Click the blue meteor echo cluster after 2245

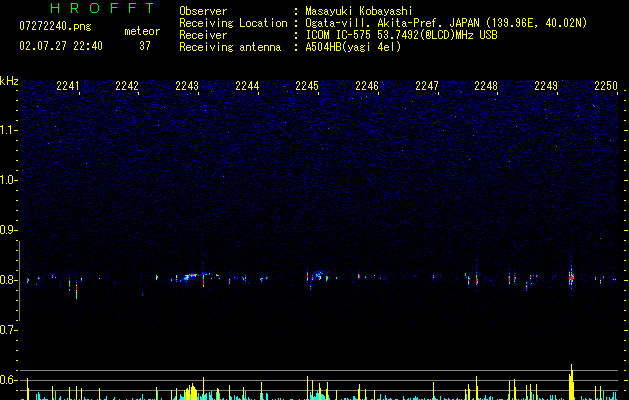[x=319, y=274]
